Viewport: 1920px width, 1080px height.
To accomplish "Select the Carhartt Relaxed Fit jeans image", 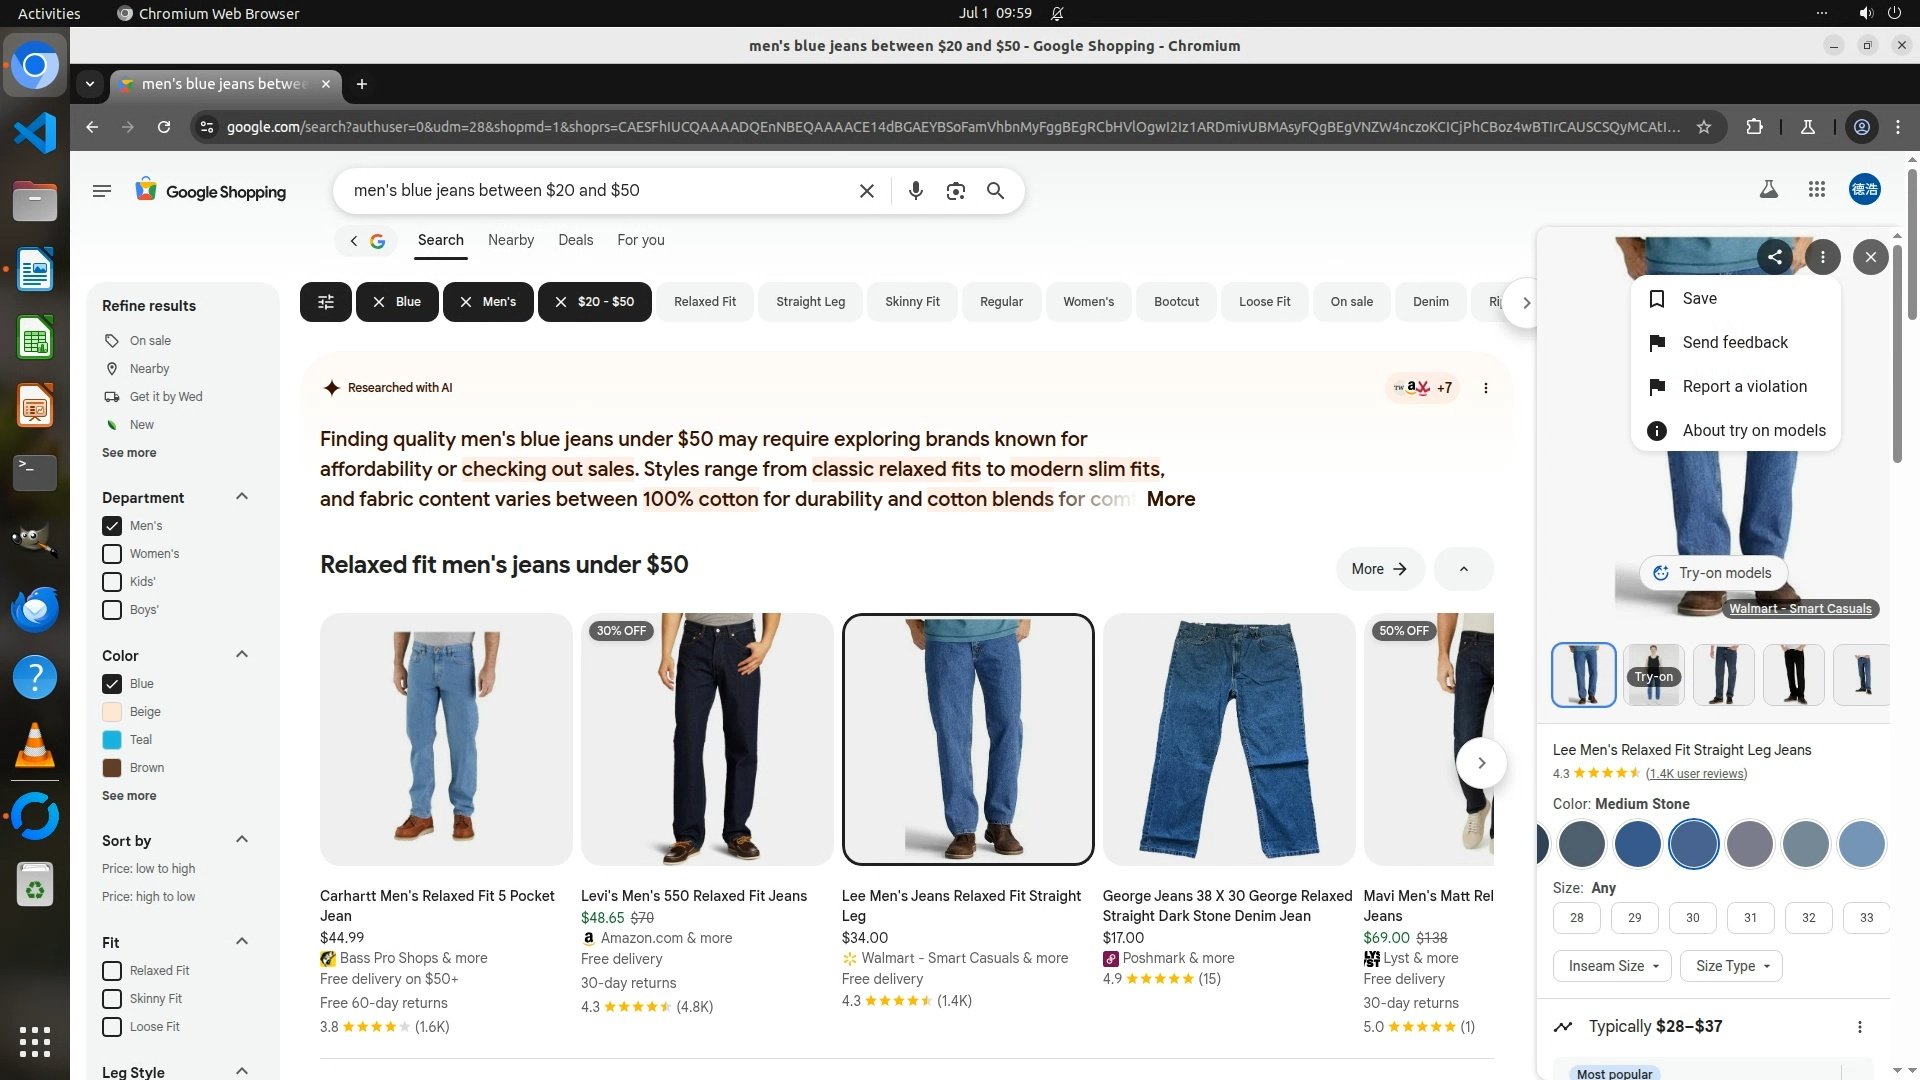I will tap(446, 739).
